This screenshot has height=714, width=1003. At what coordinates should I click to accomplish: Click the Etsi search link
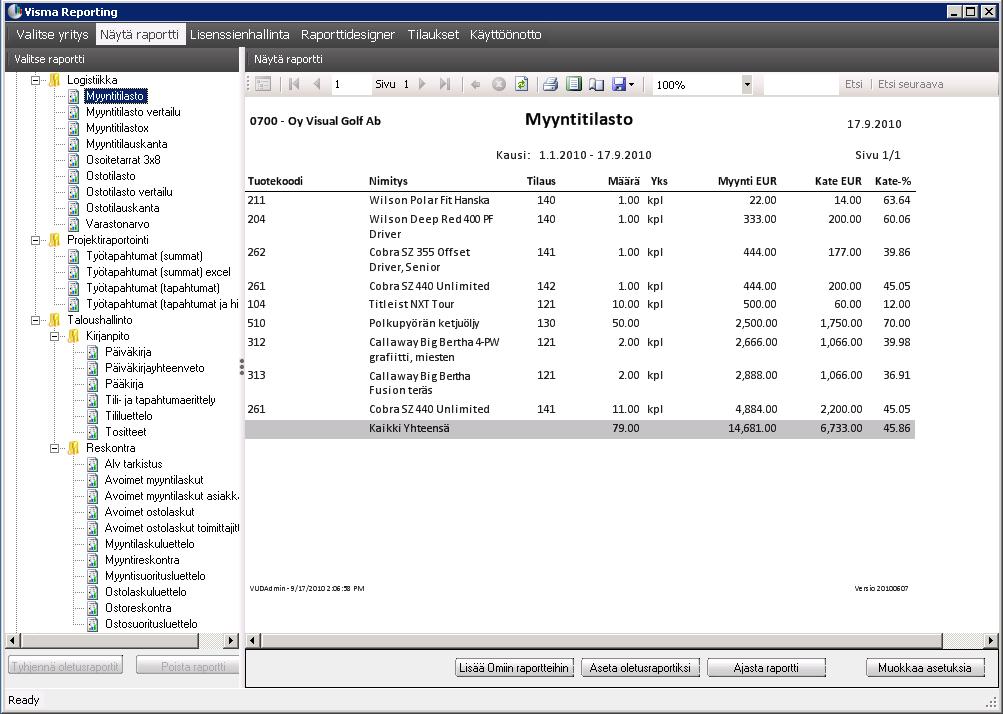pyautogui.click(x=853, y=84)
